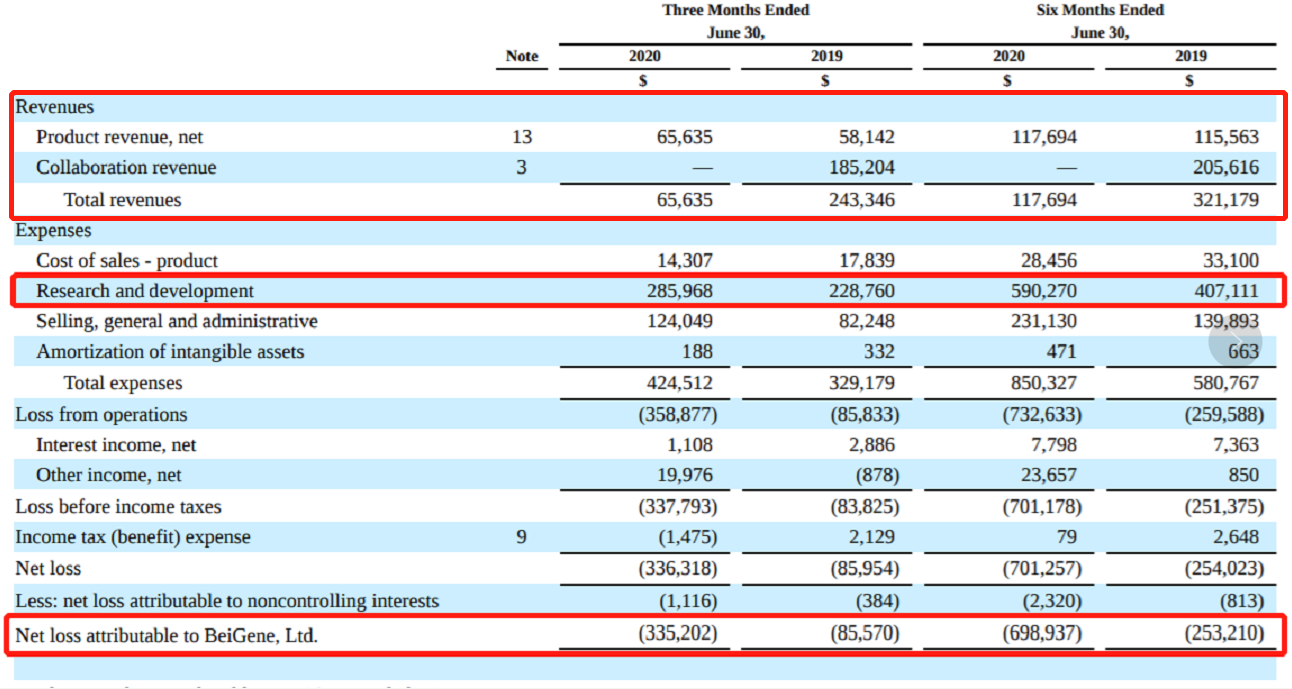Click the "Research and development" row label
Screen dimensions: 1292x689
click(x=145, y=291)
